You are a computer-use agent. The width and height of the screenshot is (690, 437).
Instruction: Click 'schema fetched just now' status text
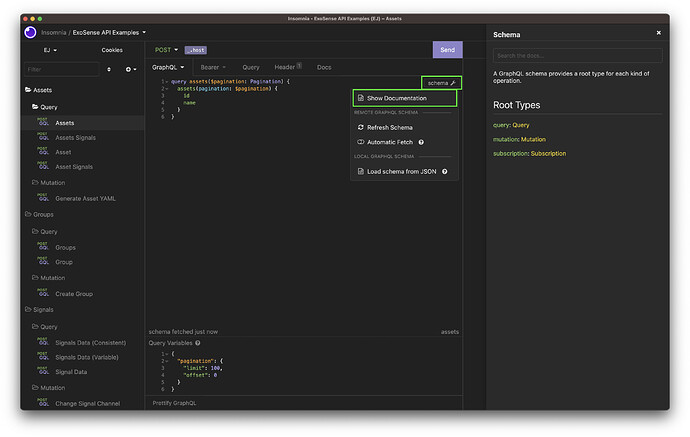pos(183,332)
